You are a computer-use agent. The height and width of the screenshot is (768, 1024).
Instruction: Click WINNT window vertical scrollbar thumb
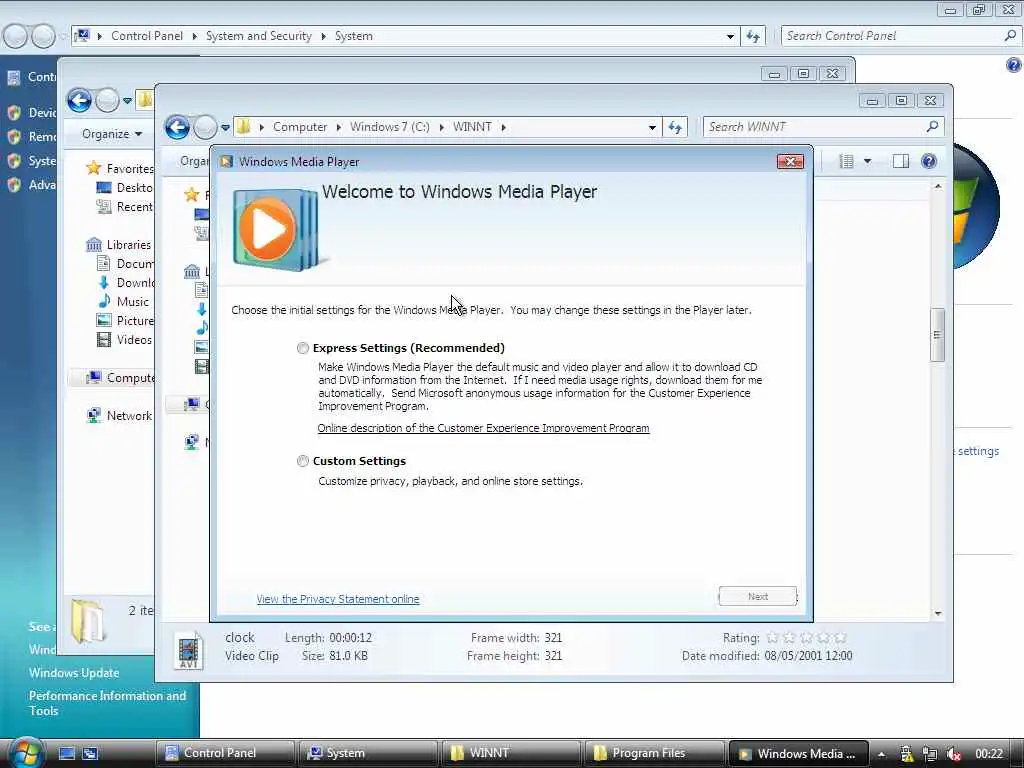pos(938,334)
